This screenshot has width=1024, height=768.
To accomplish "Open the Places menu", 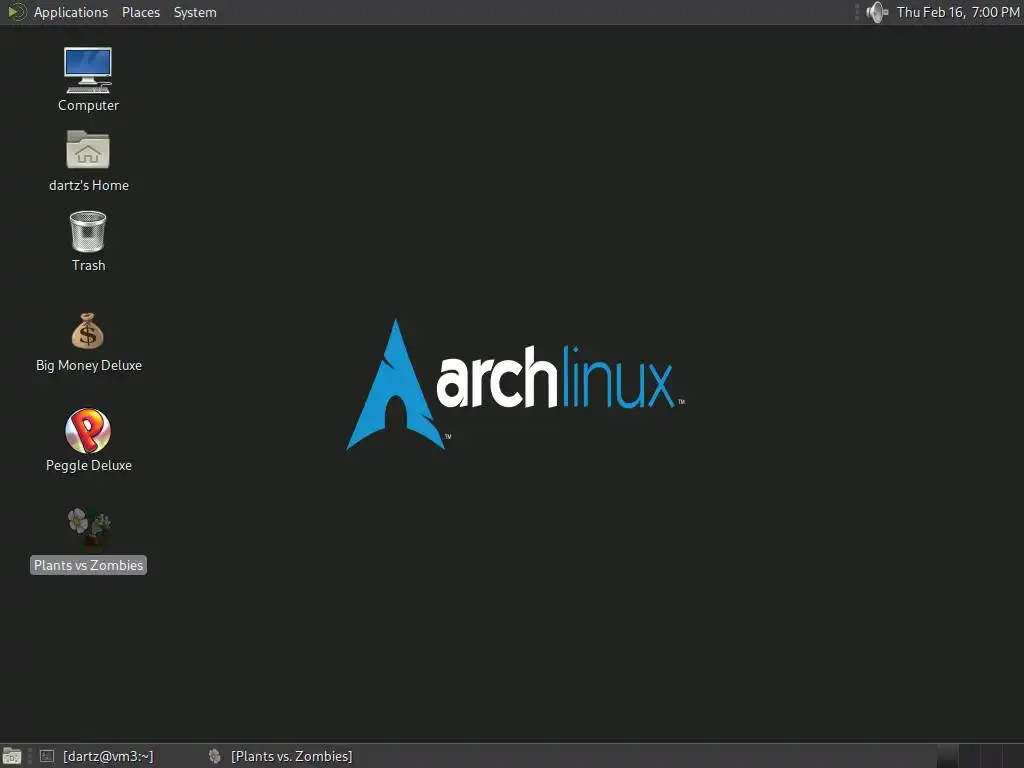I will (x=140, y=12).
